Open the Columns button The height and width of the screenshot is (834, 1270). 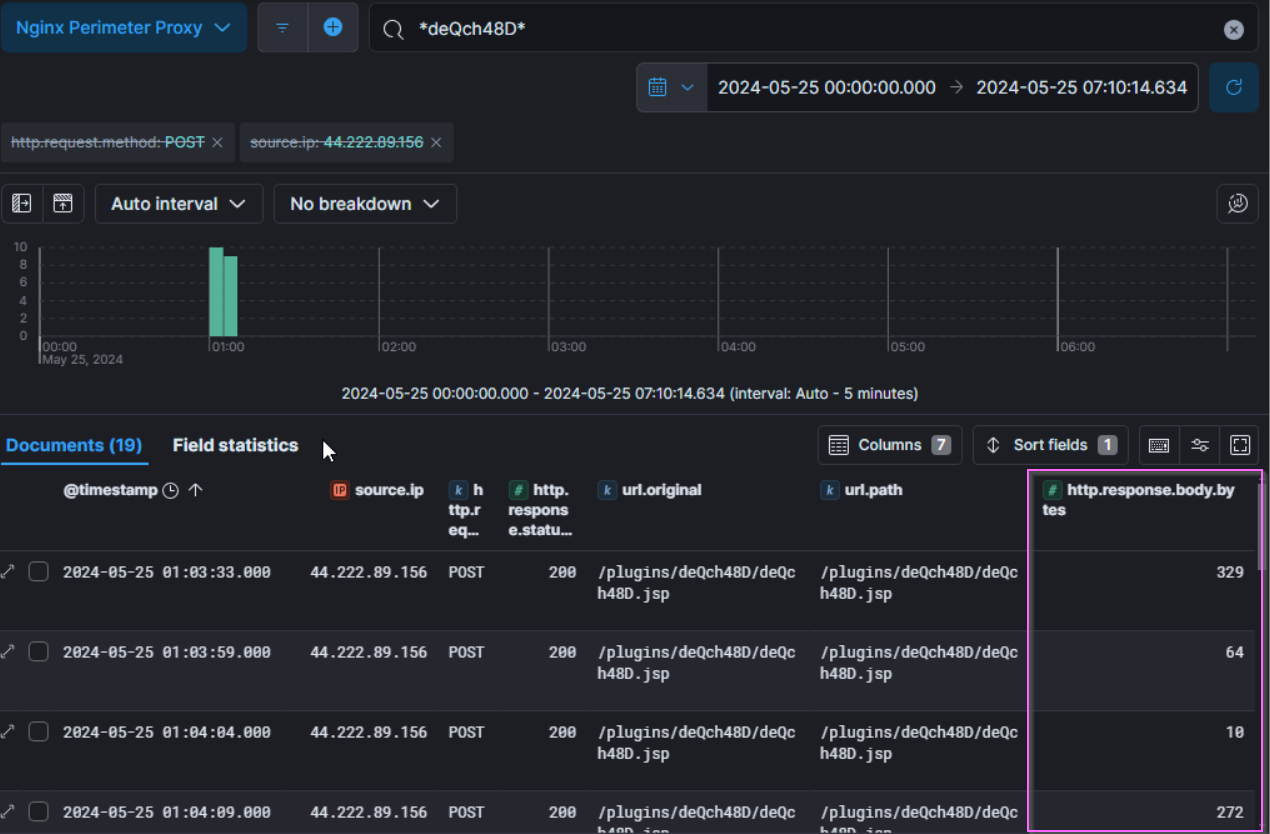click(x=889, y=446)
